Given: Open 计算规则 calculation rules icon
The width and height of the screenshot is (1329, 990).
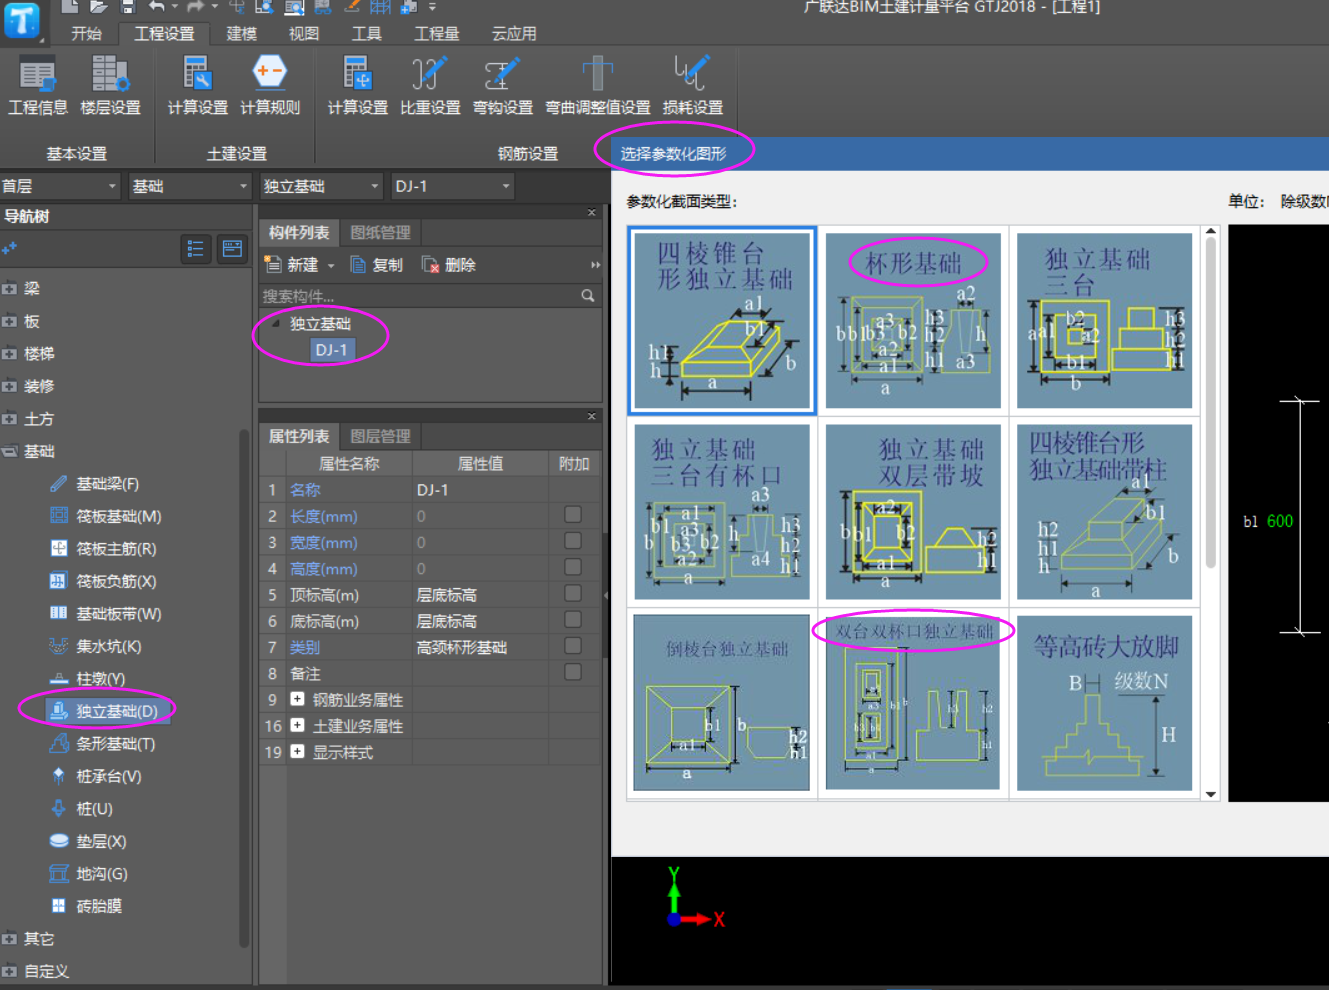Looking at the screenshot, I should click(x=270, y=86).
